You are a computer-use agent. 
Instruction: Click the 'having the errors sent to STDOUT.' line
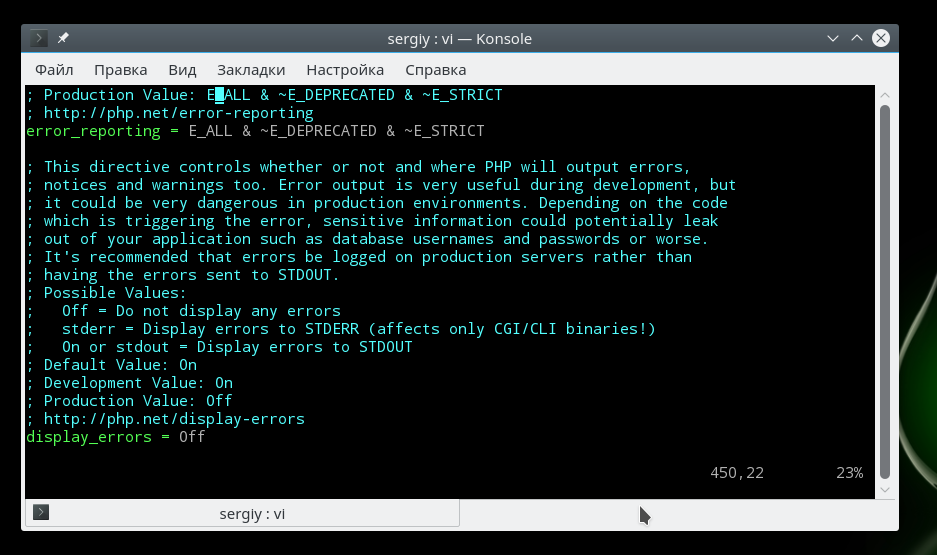tap(182, 275)
